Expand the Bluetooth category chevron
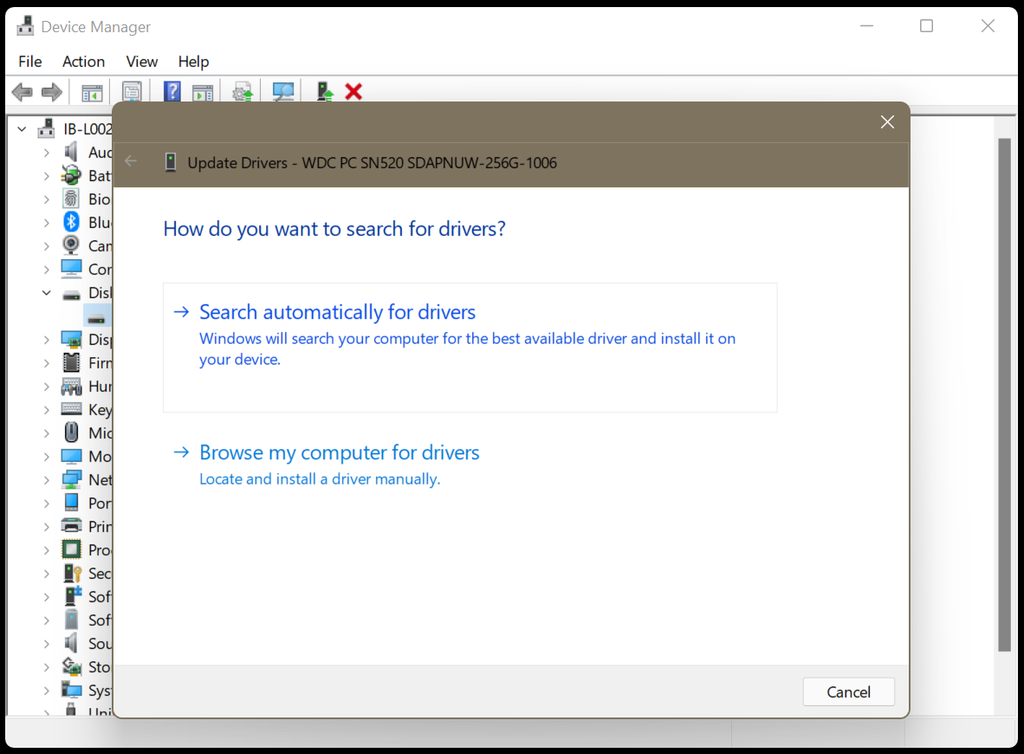The height and width of the screenshot is (754, 1024). (46, 223)
